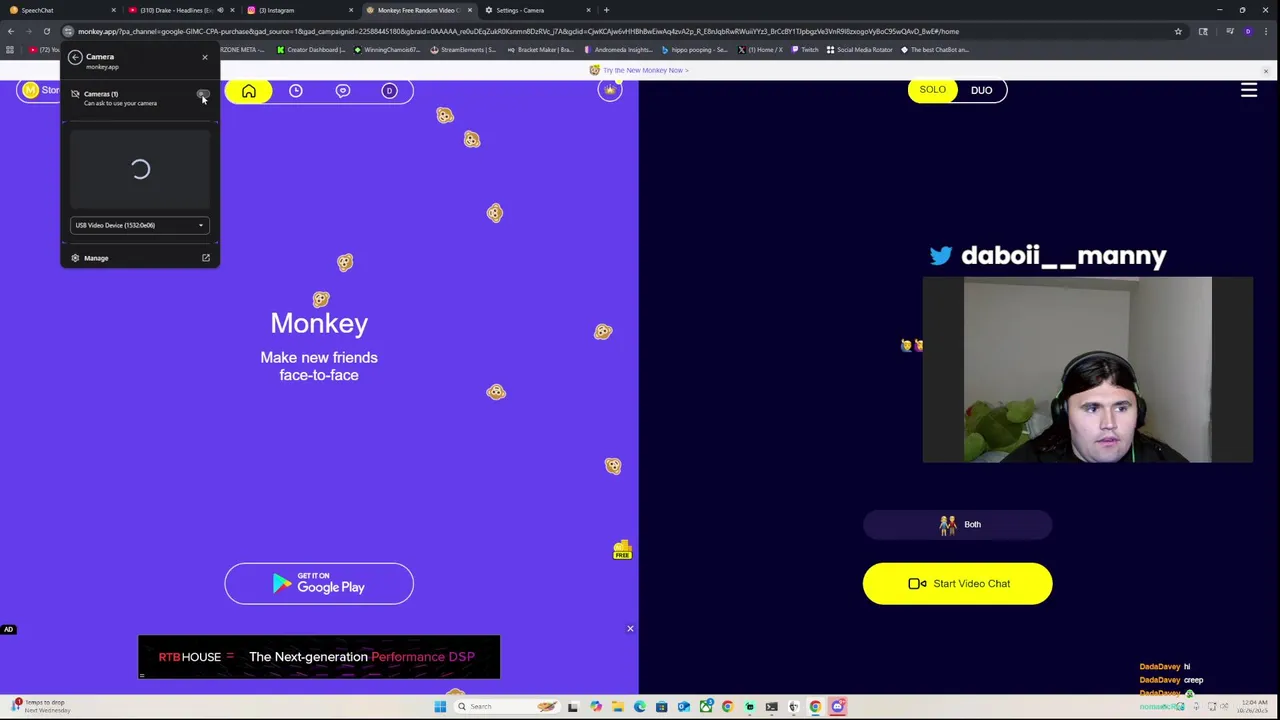Open the Windows Start menu

[440, 707]
